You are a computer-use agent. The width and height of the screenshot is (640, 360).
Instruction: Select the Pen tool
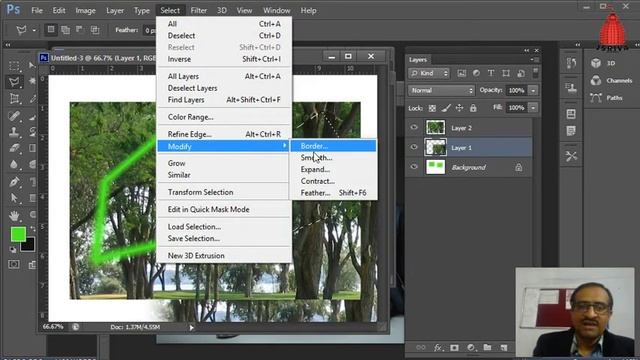(x=14, y=182)
